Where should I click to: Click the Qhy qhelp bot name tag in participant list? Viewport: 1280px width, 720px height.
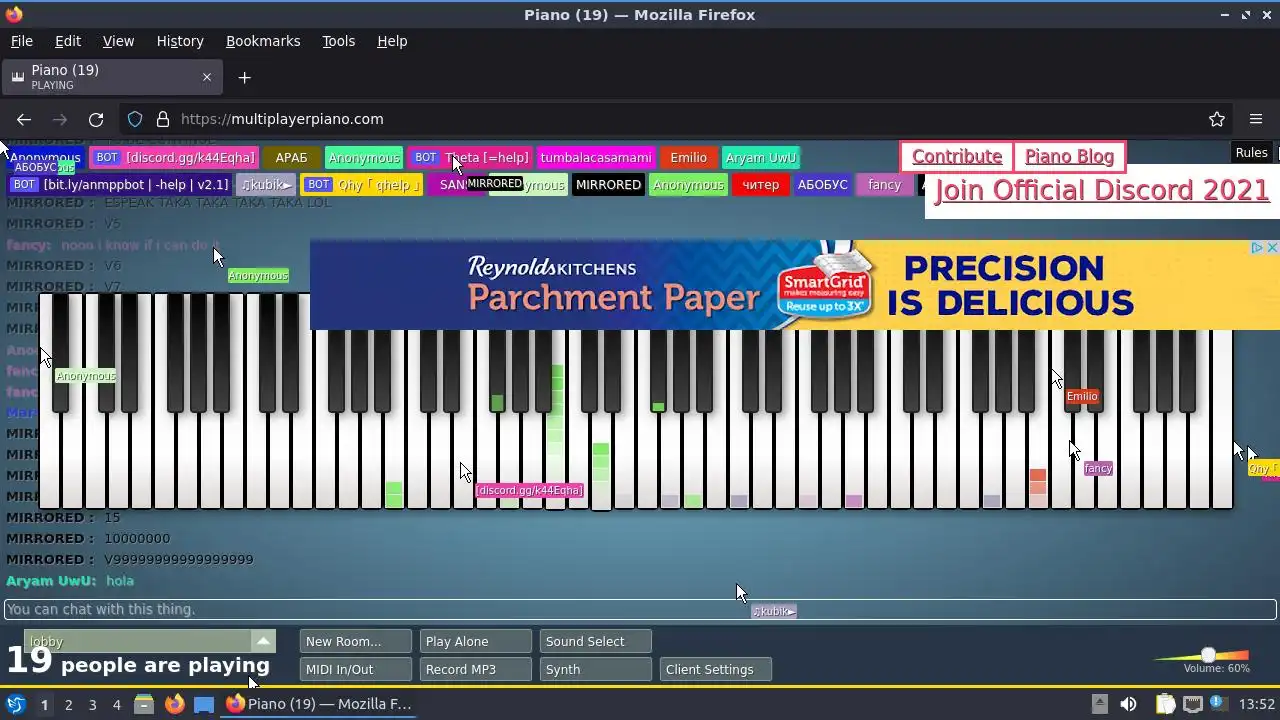click(x=362, y=185)
